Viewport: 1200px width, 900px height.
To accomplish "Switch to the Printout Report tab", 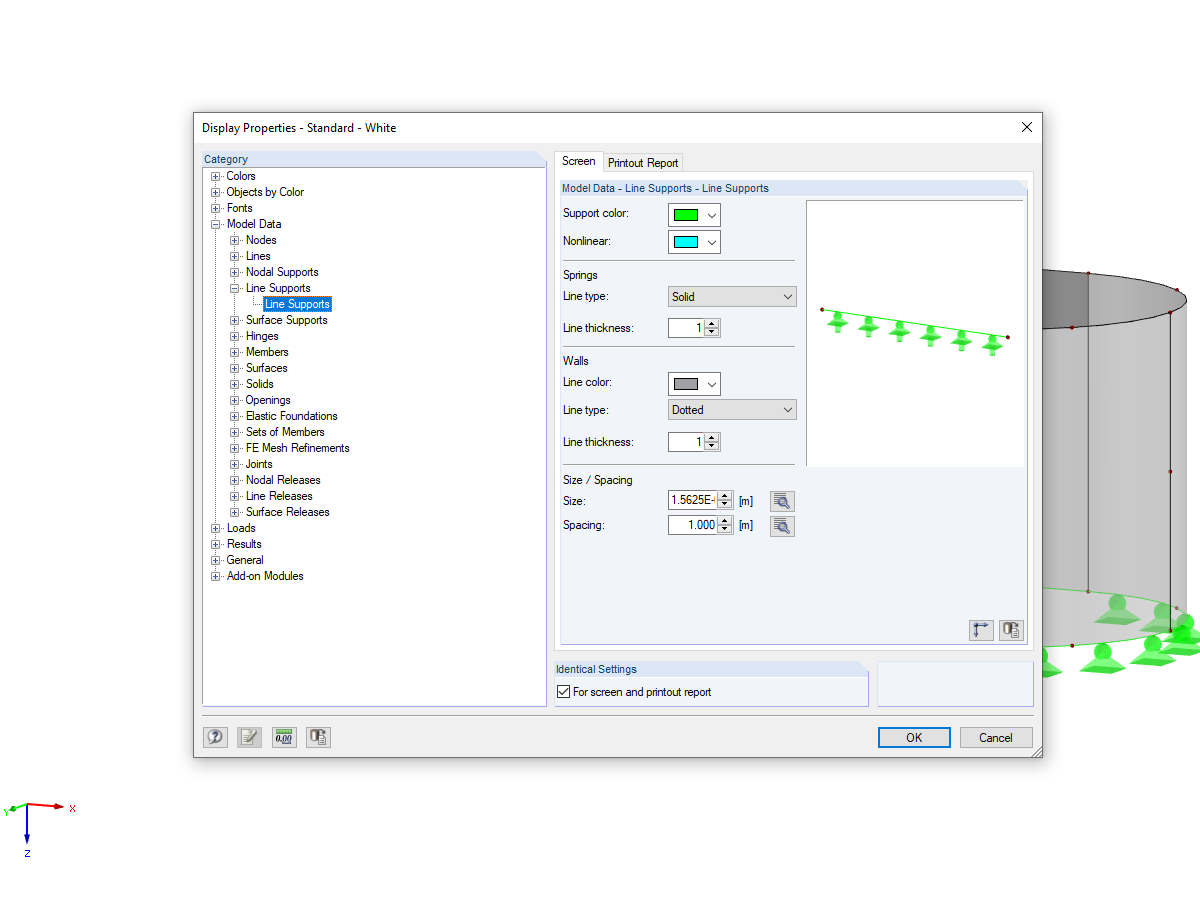I will coord(643,162).
